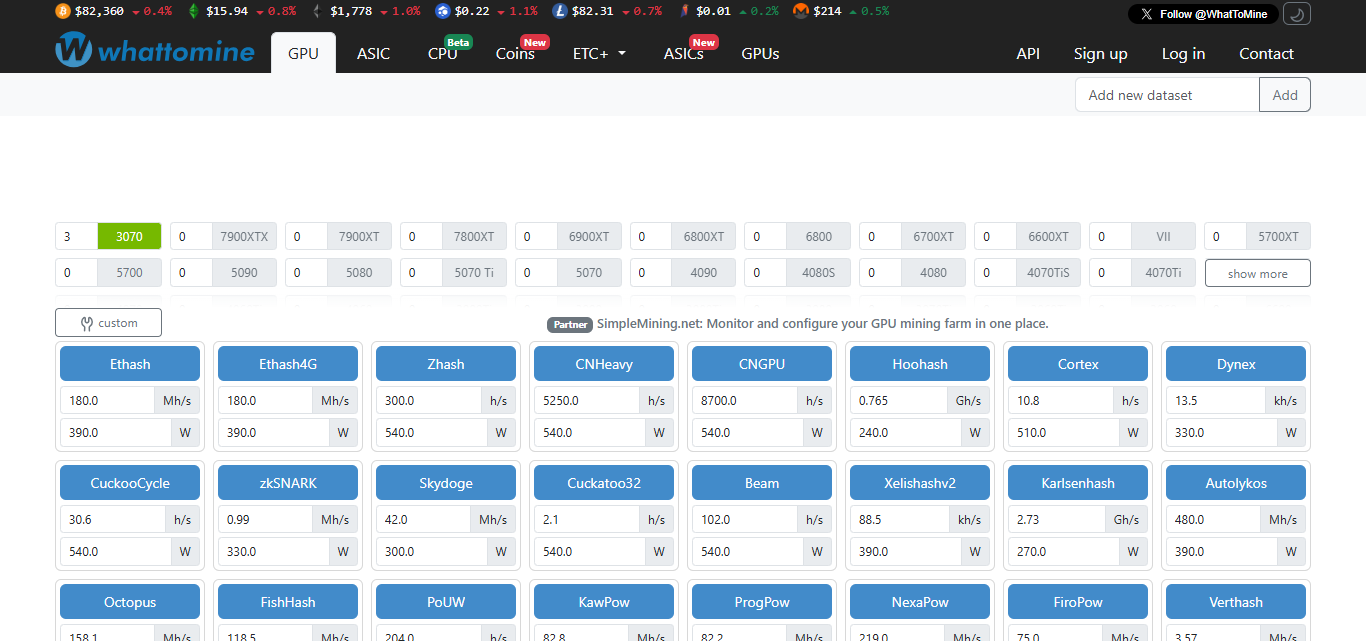The height and width of the screenshot is (641, 1366).
Task: Toggle the Cortex algorithm
Action: coord(1078,364)
